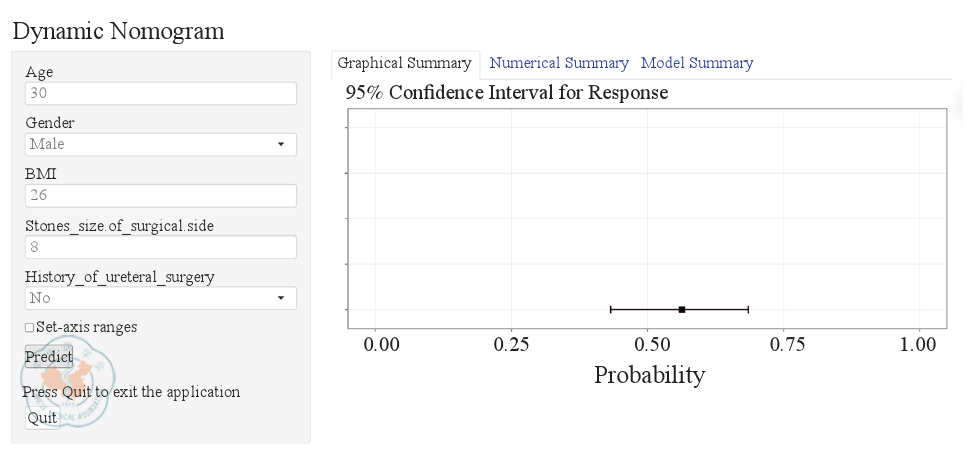The width and height of the screenshot is (973, 459).
Task: Click the Quit button
Action: pos(42,418)
